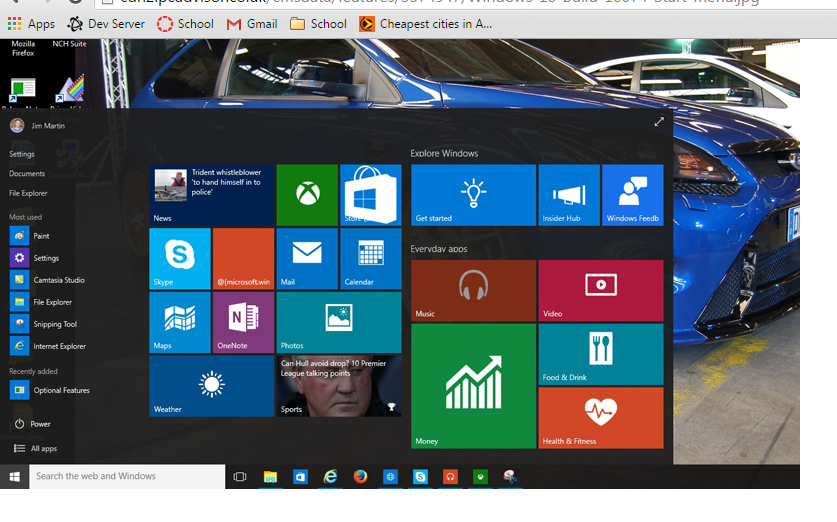
Task: Open the Music headphones taskbar icon
Action: click(x=450, y=477)
